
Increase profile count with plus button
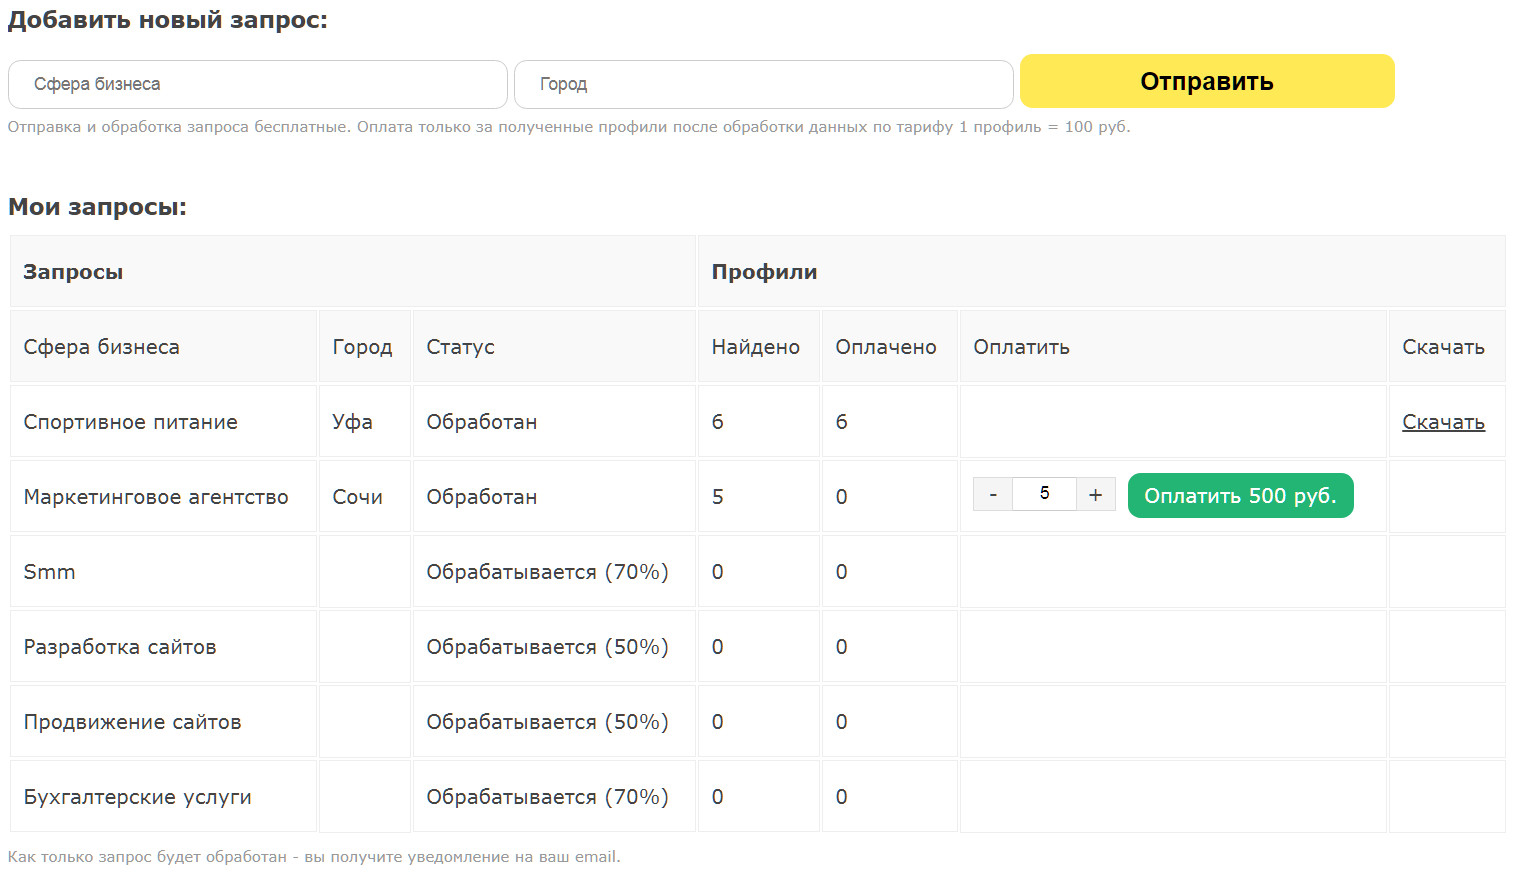(x=1096, y=494)
